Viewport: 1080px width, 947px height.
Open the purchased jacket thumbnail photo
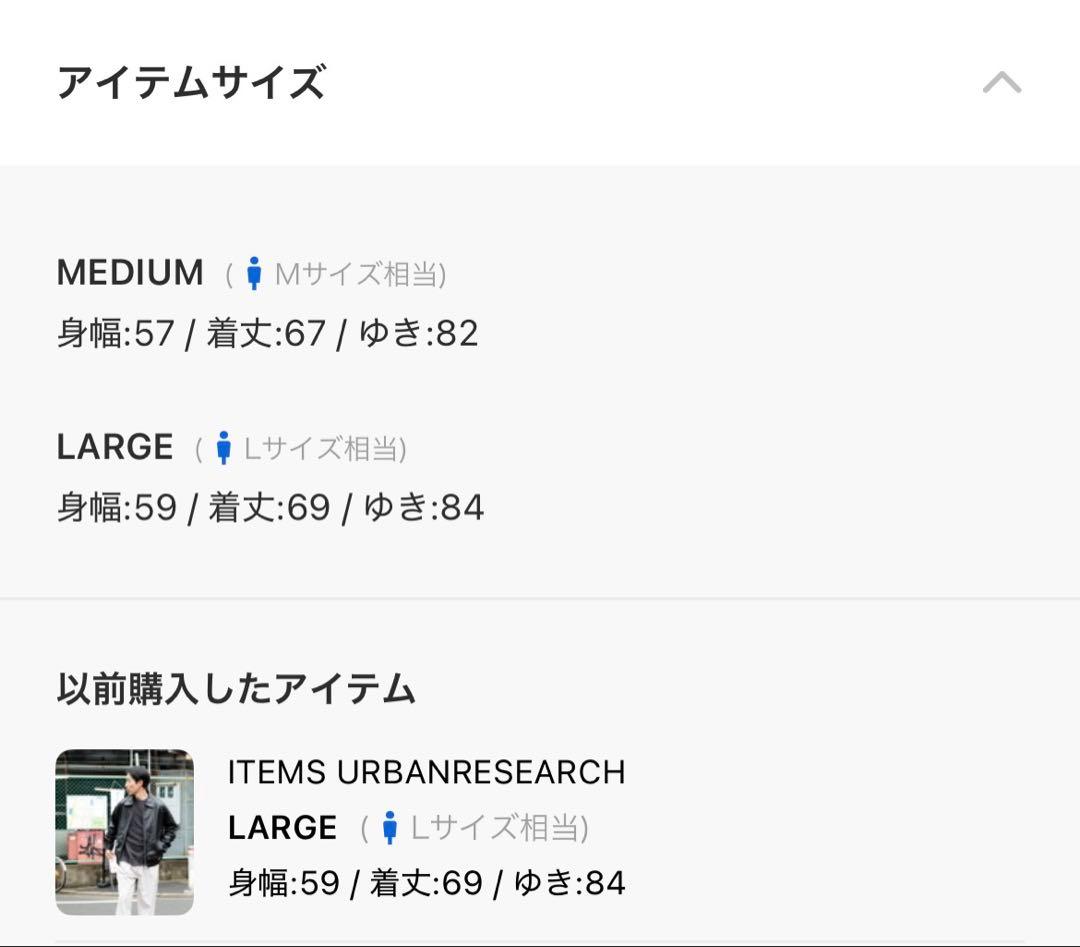click(x=124, y=832)
